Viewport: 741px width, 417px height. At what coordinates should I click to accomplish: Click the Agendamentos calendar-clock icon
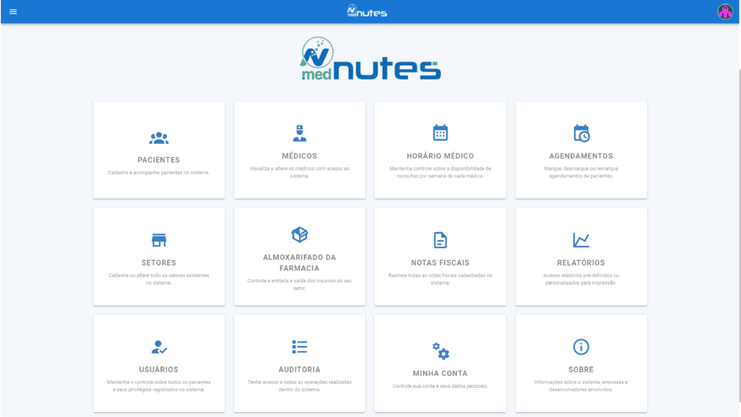tap(581, 133)
